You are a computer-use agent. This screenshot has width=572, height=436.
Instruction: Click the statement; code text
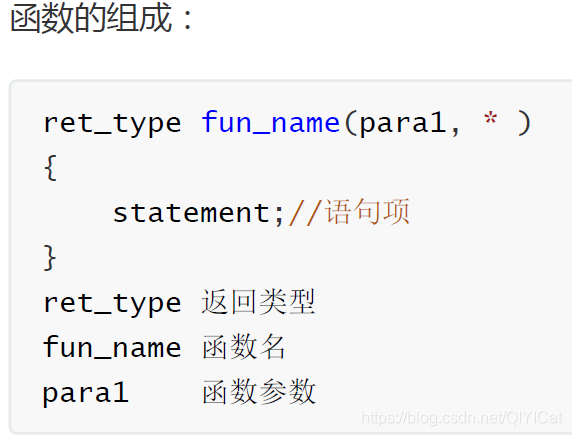pos(198,213)
